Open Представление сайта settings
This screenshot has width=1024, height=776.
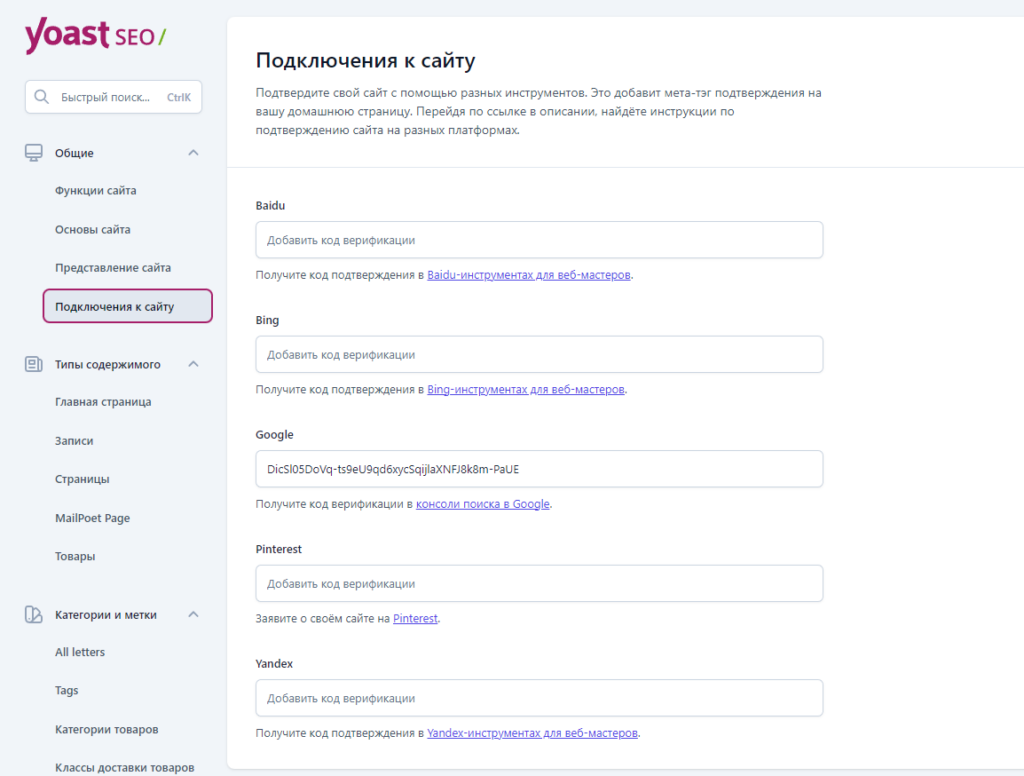click(113, 268)
